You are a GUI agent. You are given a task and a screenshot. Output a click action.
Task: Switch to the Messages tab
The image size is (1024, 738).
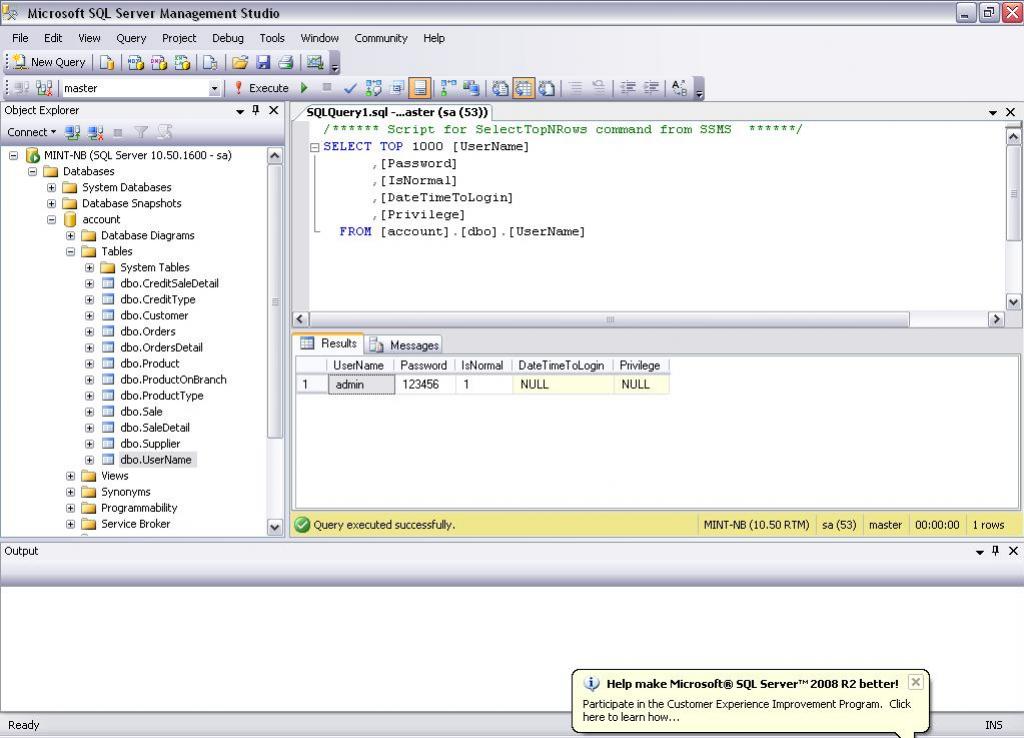point(404,345)
